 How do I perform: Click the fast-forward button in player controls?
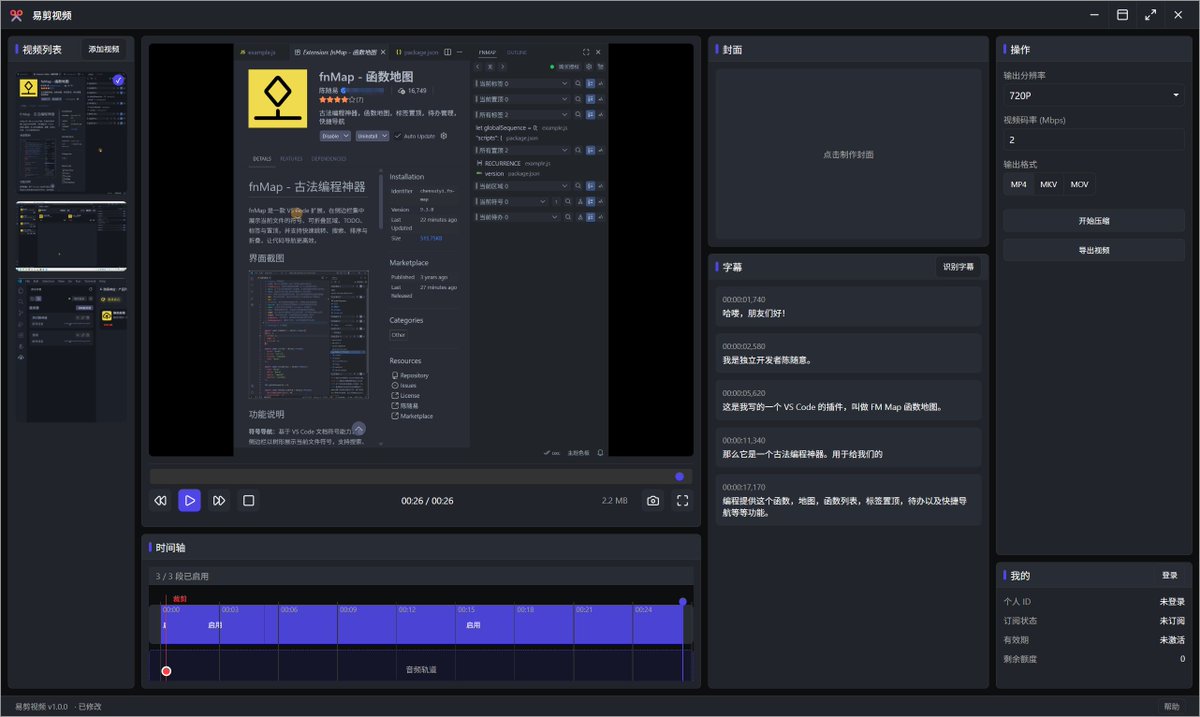tap(219, 500)
